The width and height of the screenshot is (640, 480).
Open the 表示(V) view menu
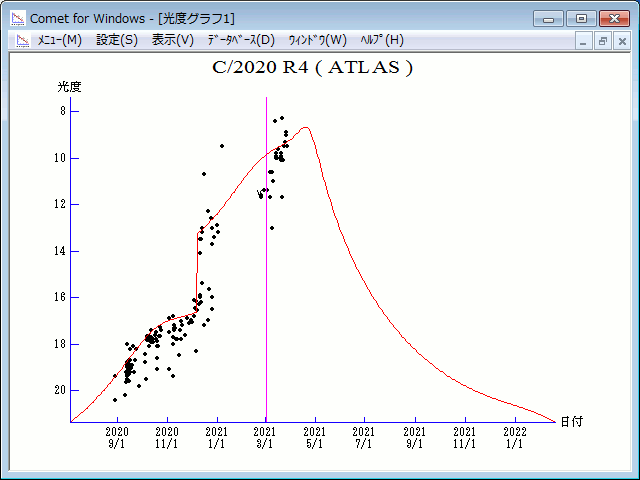click(173, 40)
